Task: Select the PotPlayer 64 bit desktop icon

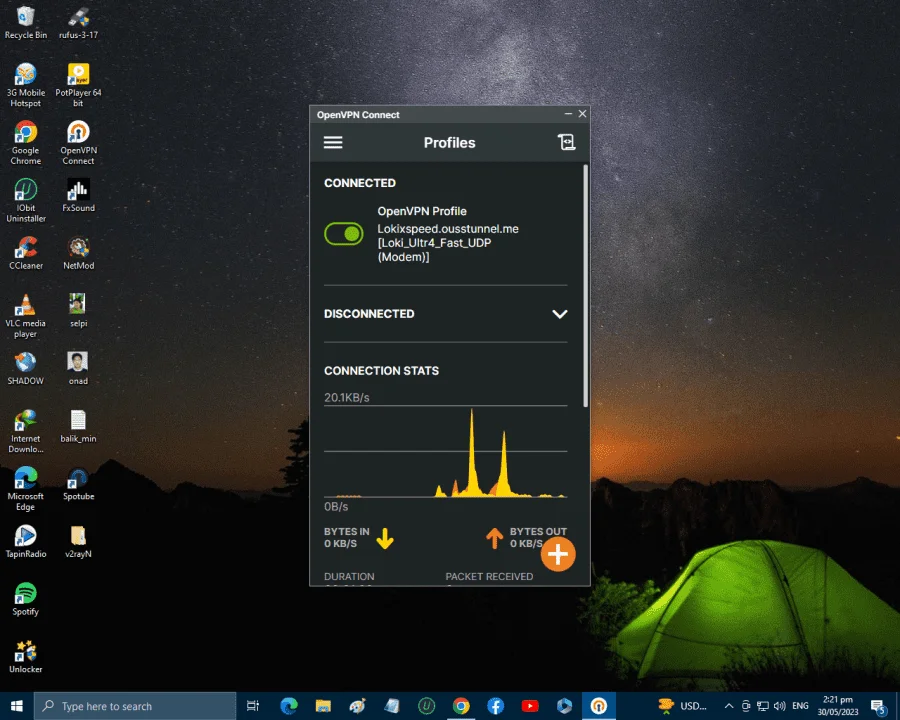Action: coord(79,86)
